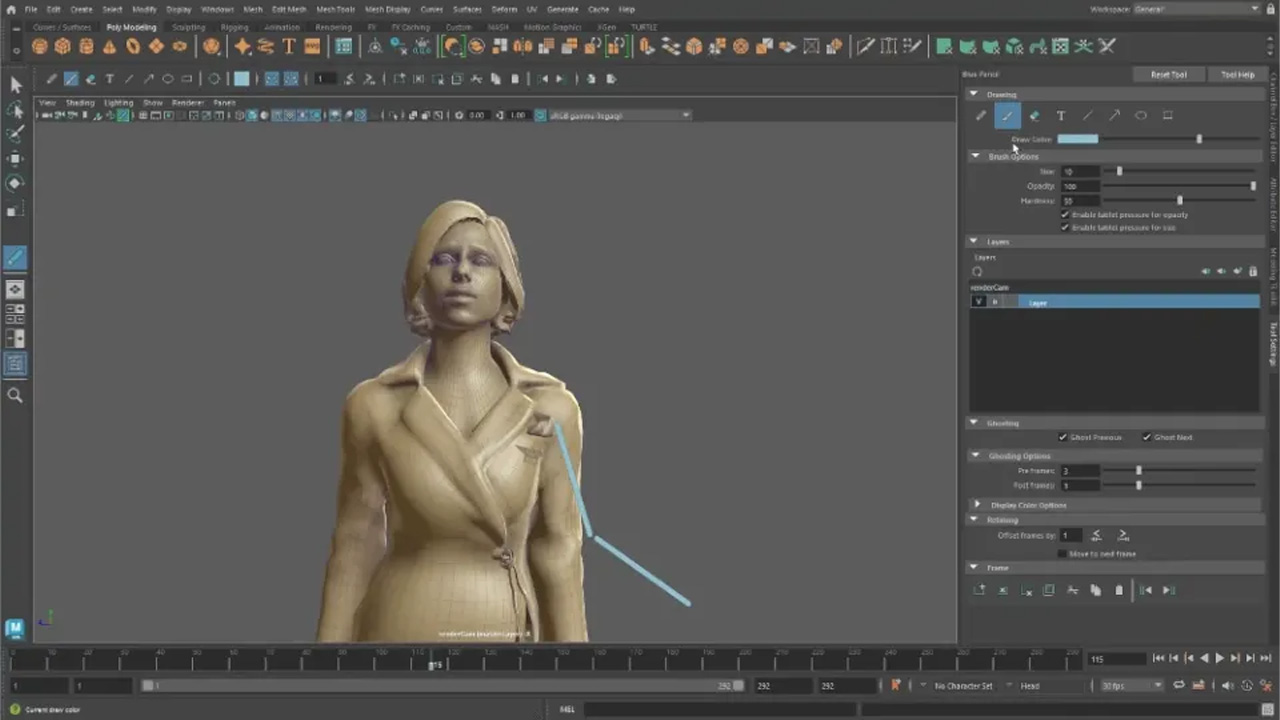Image resolution: width=1280 pixels, height=720 pixels.
Task: Collapse the Brush Options section
Action: pyautogui.click(x=975, y=156)
